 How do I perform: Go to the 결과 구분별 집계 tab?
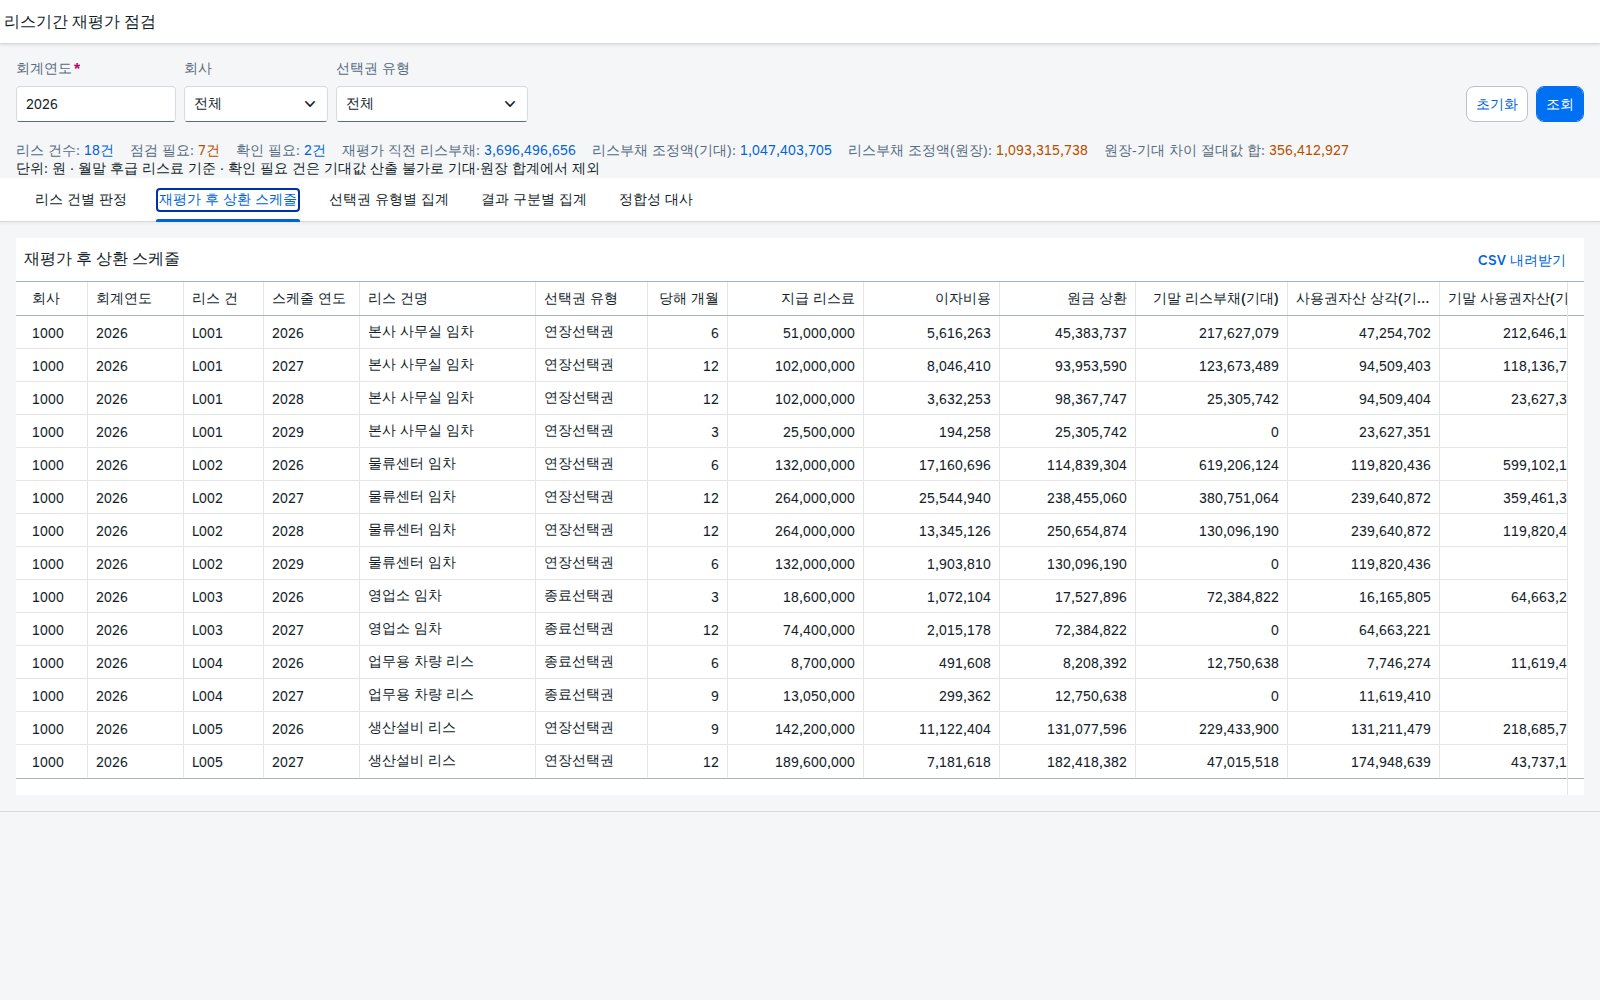click(533, 200)
